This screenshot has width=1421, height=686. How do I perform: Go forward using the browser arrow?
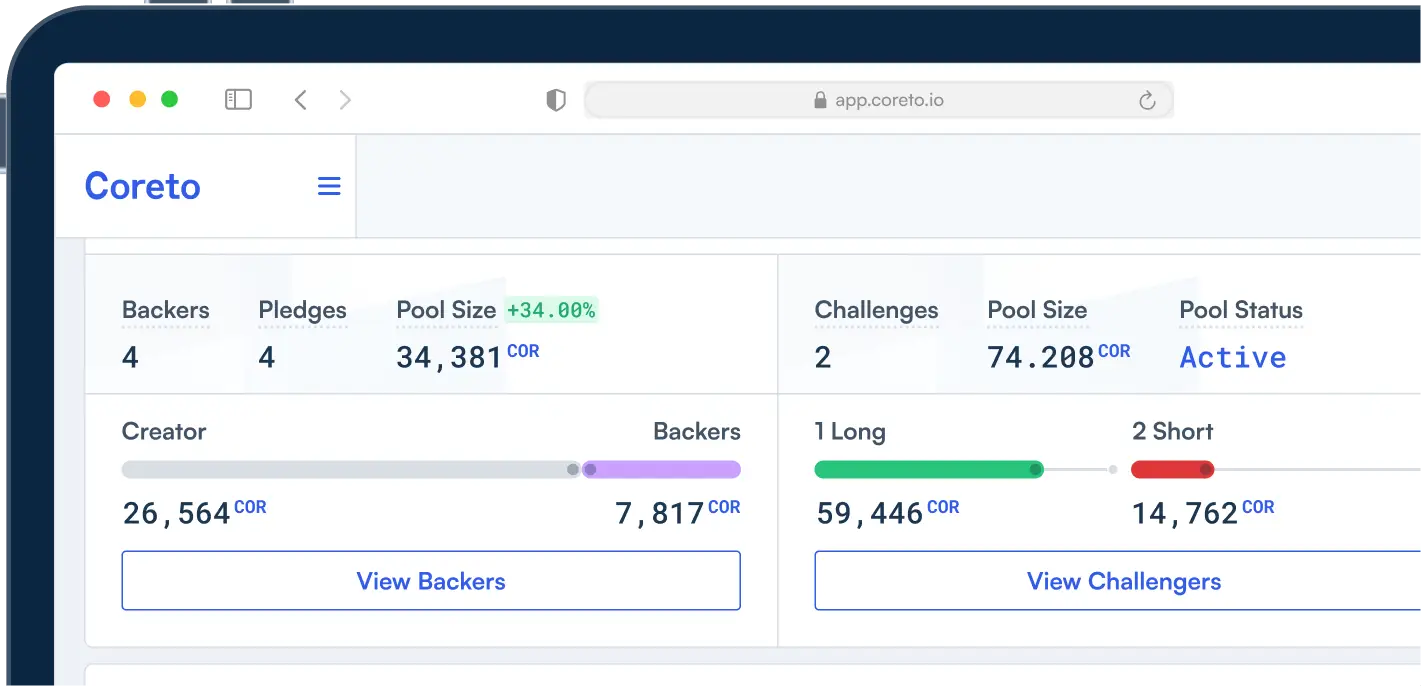coord(345,99)
